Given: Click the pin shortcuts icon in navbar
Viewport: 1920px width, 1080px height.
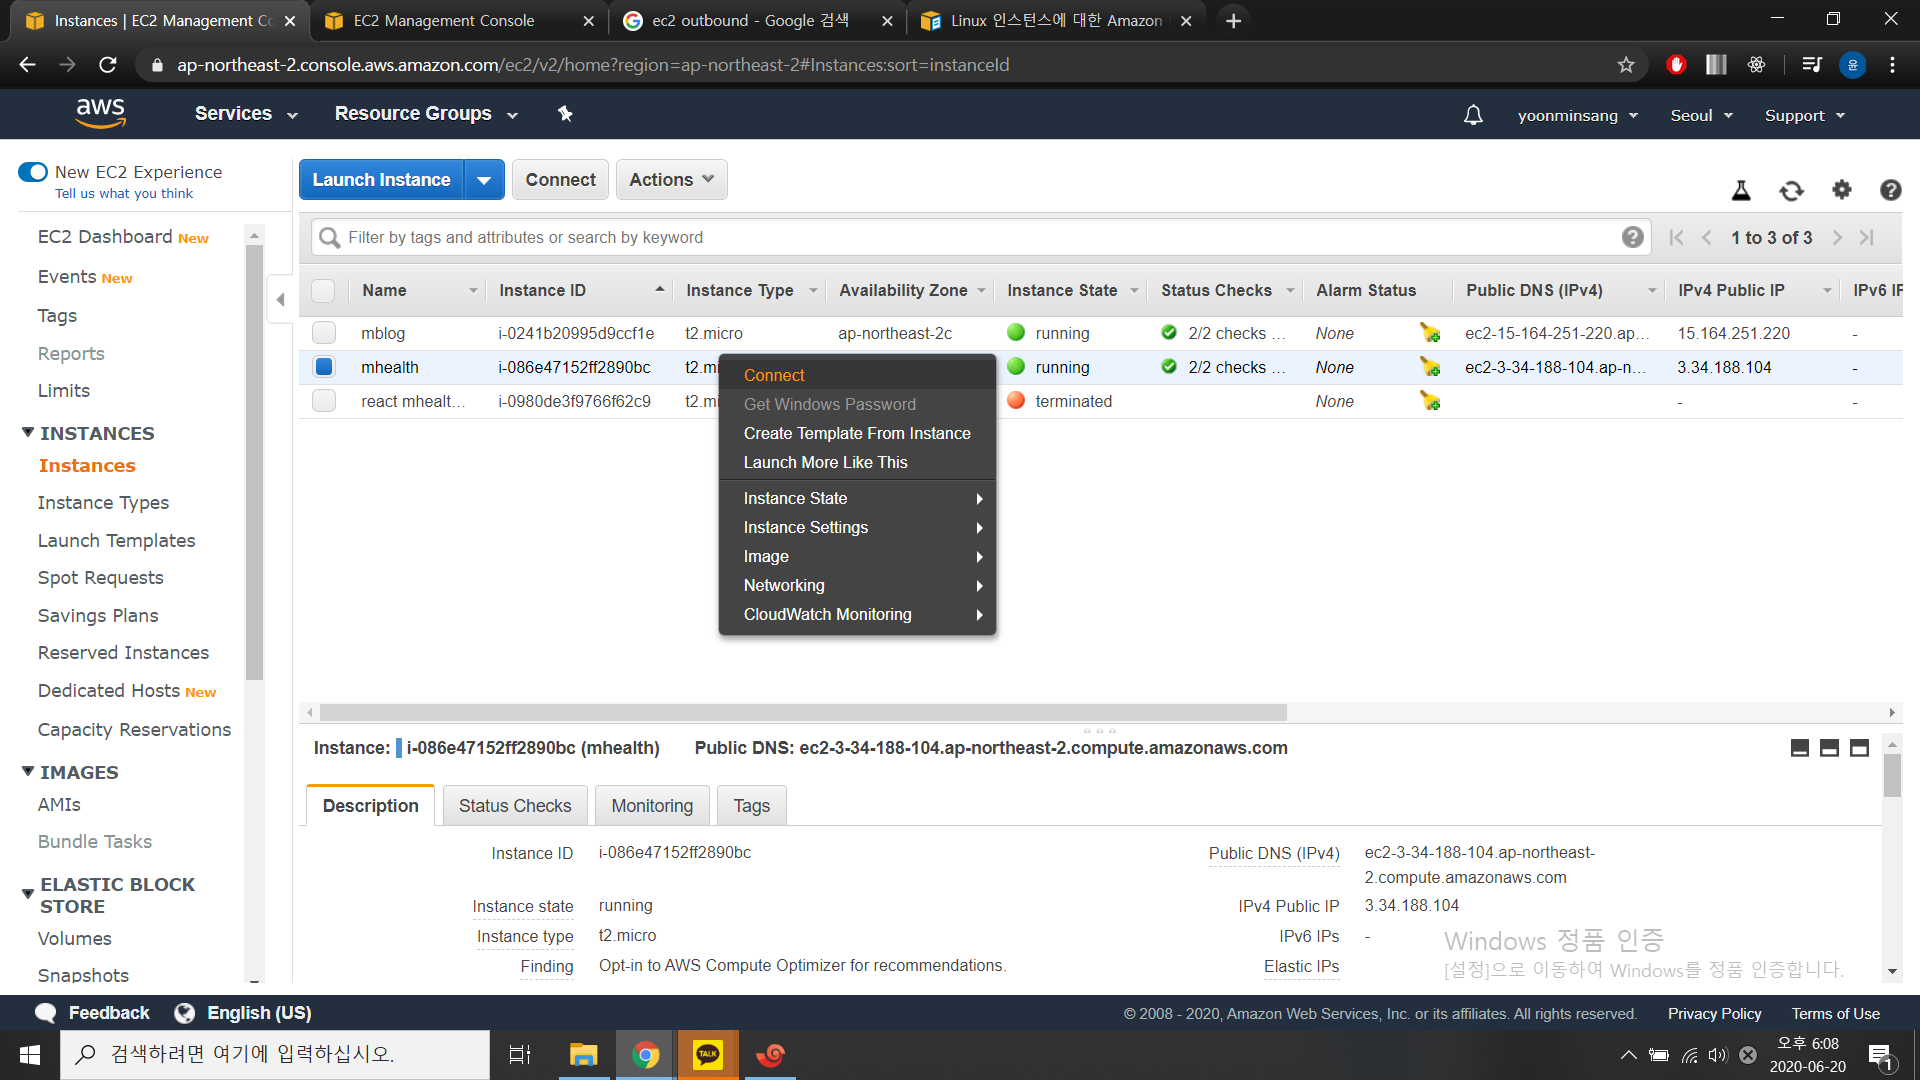Looking at the screenshot, I should 565,114.
